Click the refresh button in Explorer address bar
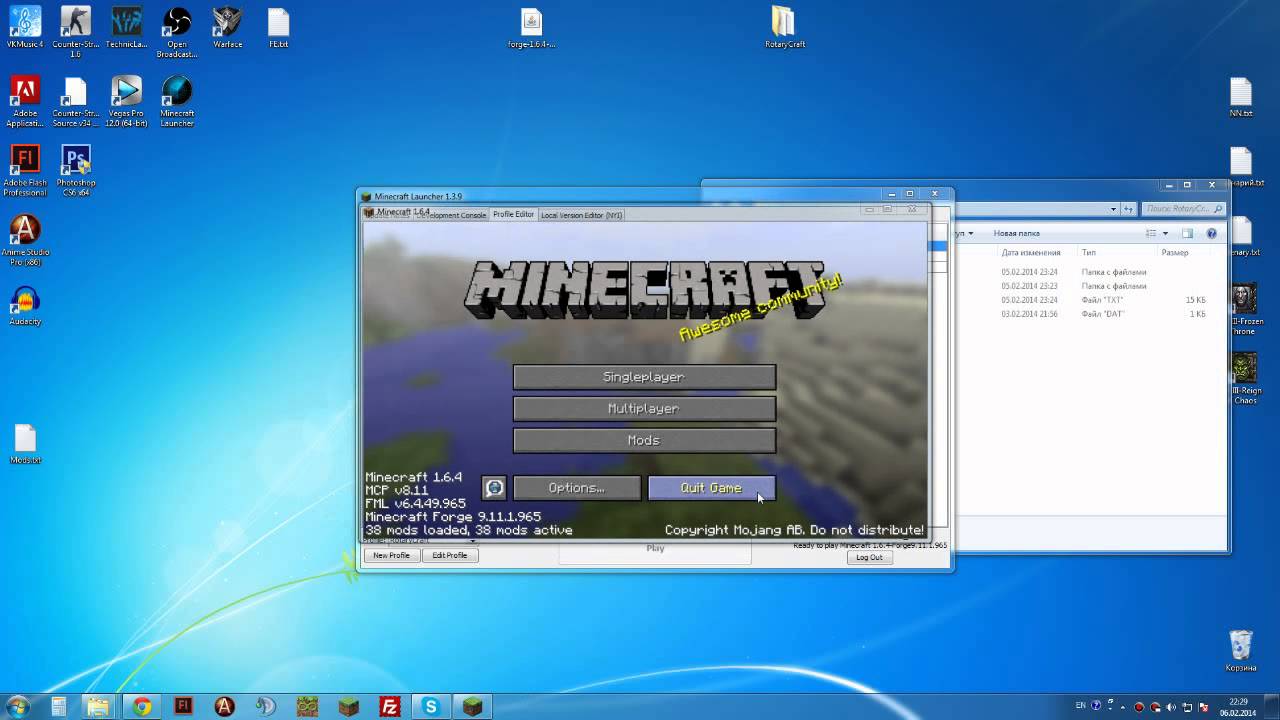The height and width of the screenshot is (720, 1280). 1130,209
